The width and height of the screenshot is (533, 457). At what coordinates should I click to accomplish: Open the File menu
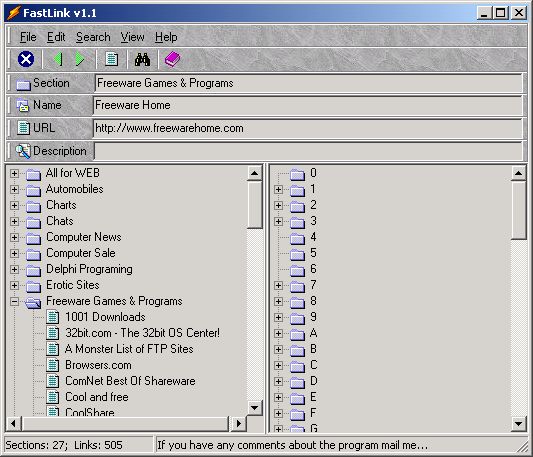pos(28,37)
